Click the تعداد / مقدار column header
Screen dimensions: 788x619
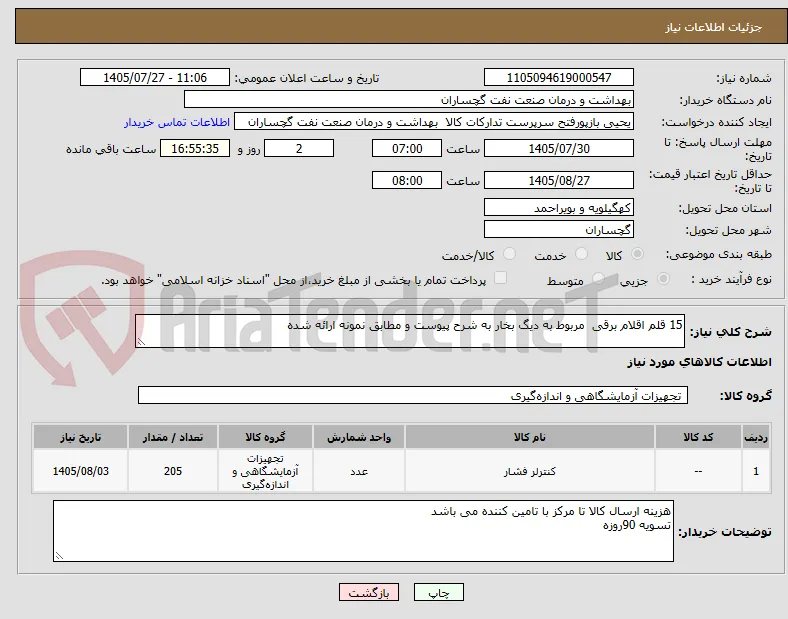point(173,437)
